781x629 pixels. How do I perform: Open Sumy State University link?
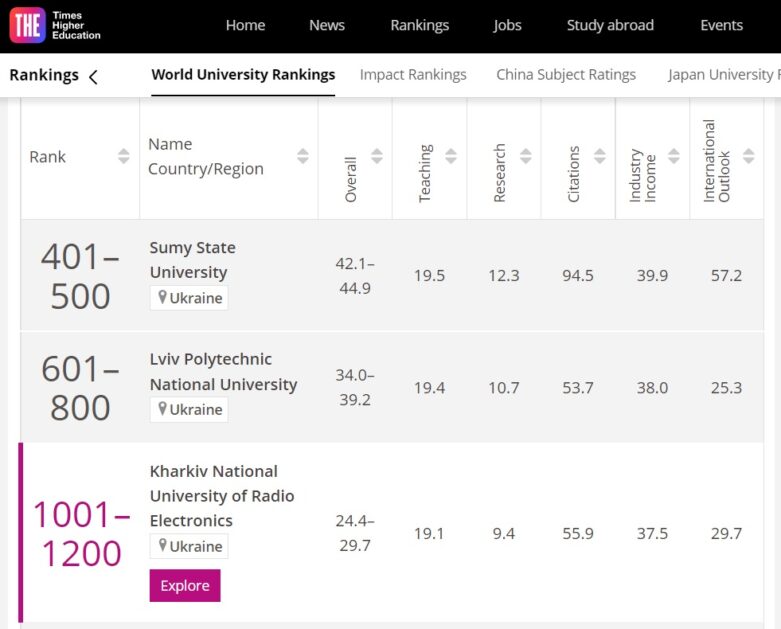(x=192, y=260)
